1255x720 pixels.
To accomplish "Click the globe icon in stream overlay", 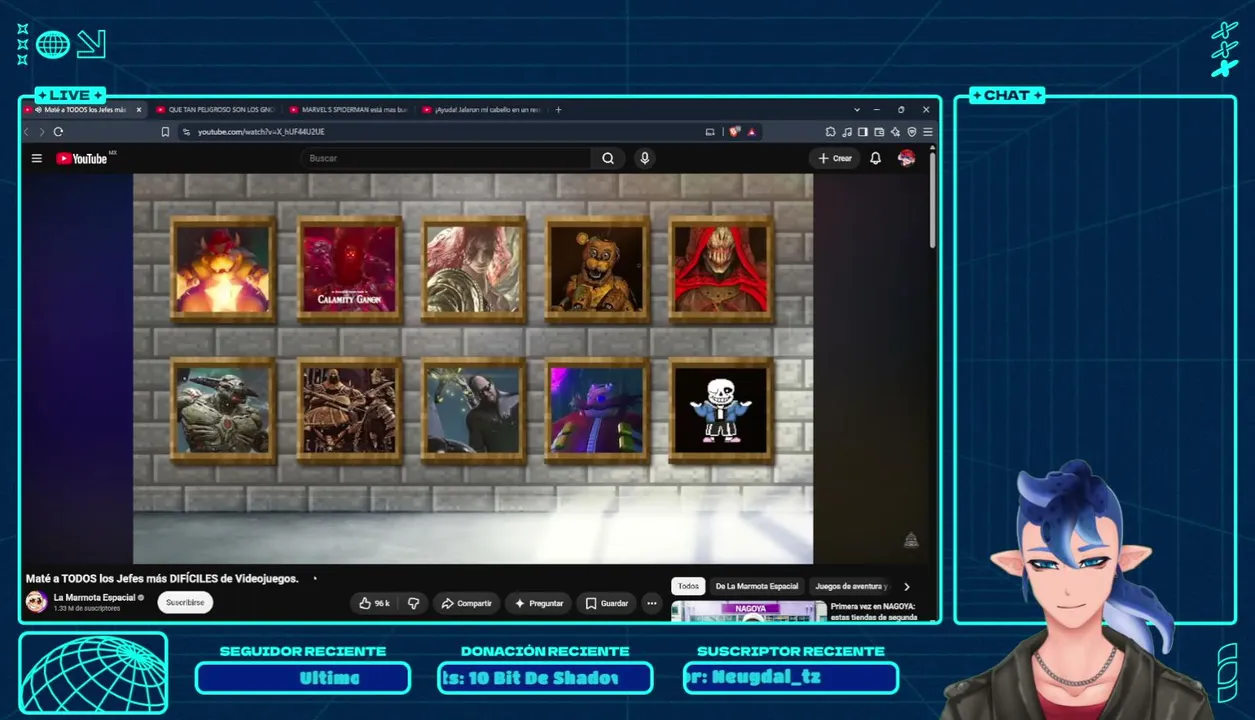I will 53,44.
